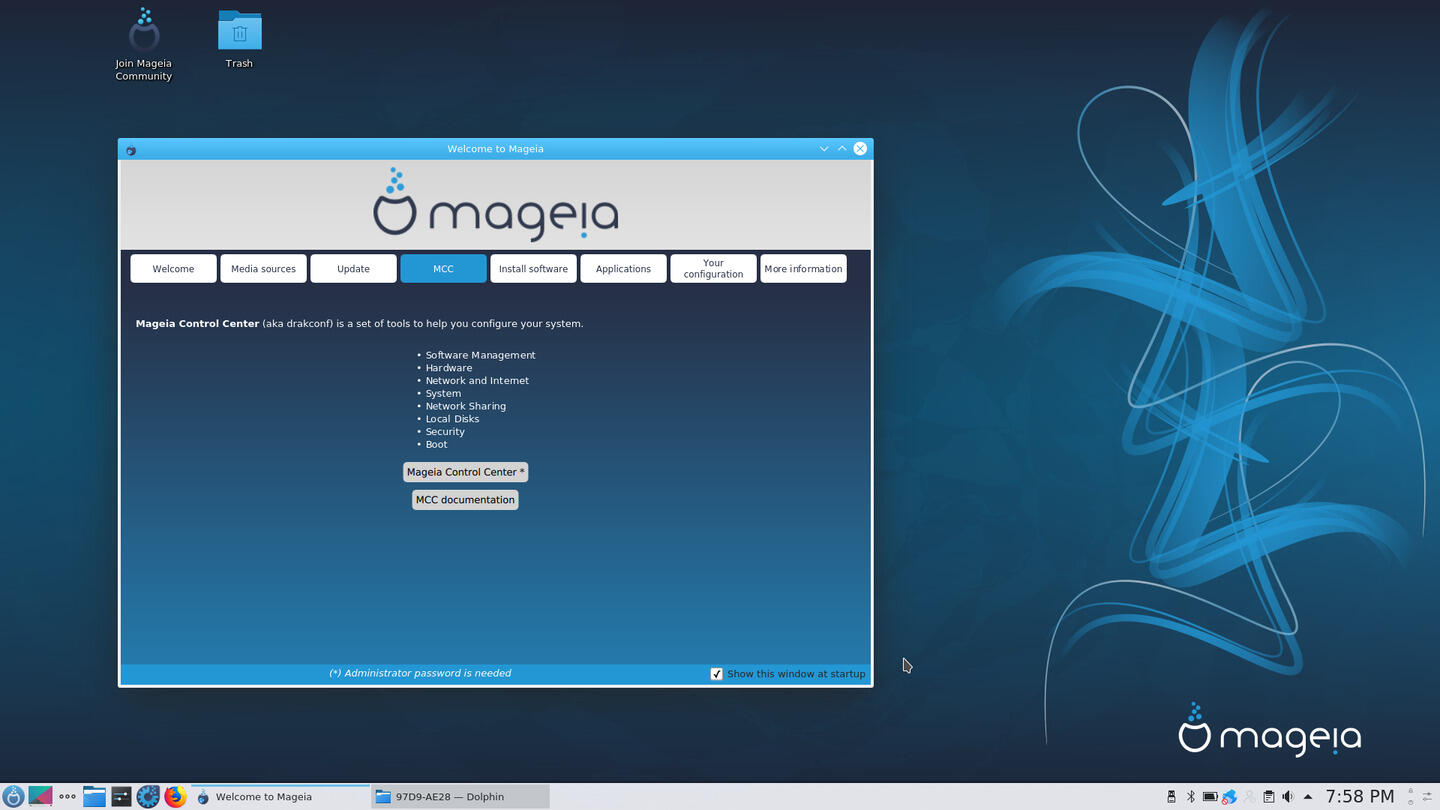Open System Settings sliders icon in taskbar
This screenshot has height=810, width=1440.
121,796
